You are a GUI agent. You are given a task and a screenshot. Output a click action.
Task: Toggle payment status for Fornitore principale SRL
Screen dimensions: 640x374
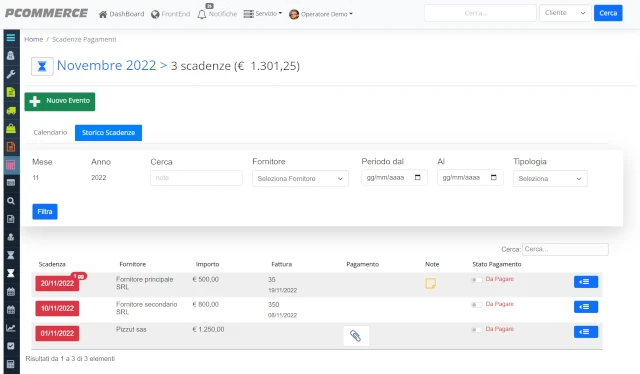click(x=476, y=280)
